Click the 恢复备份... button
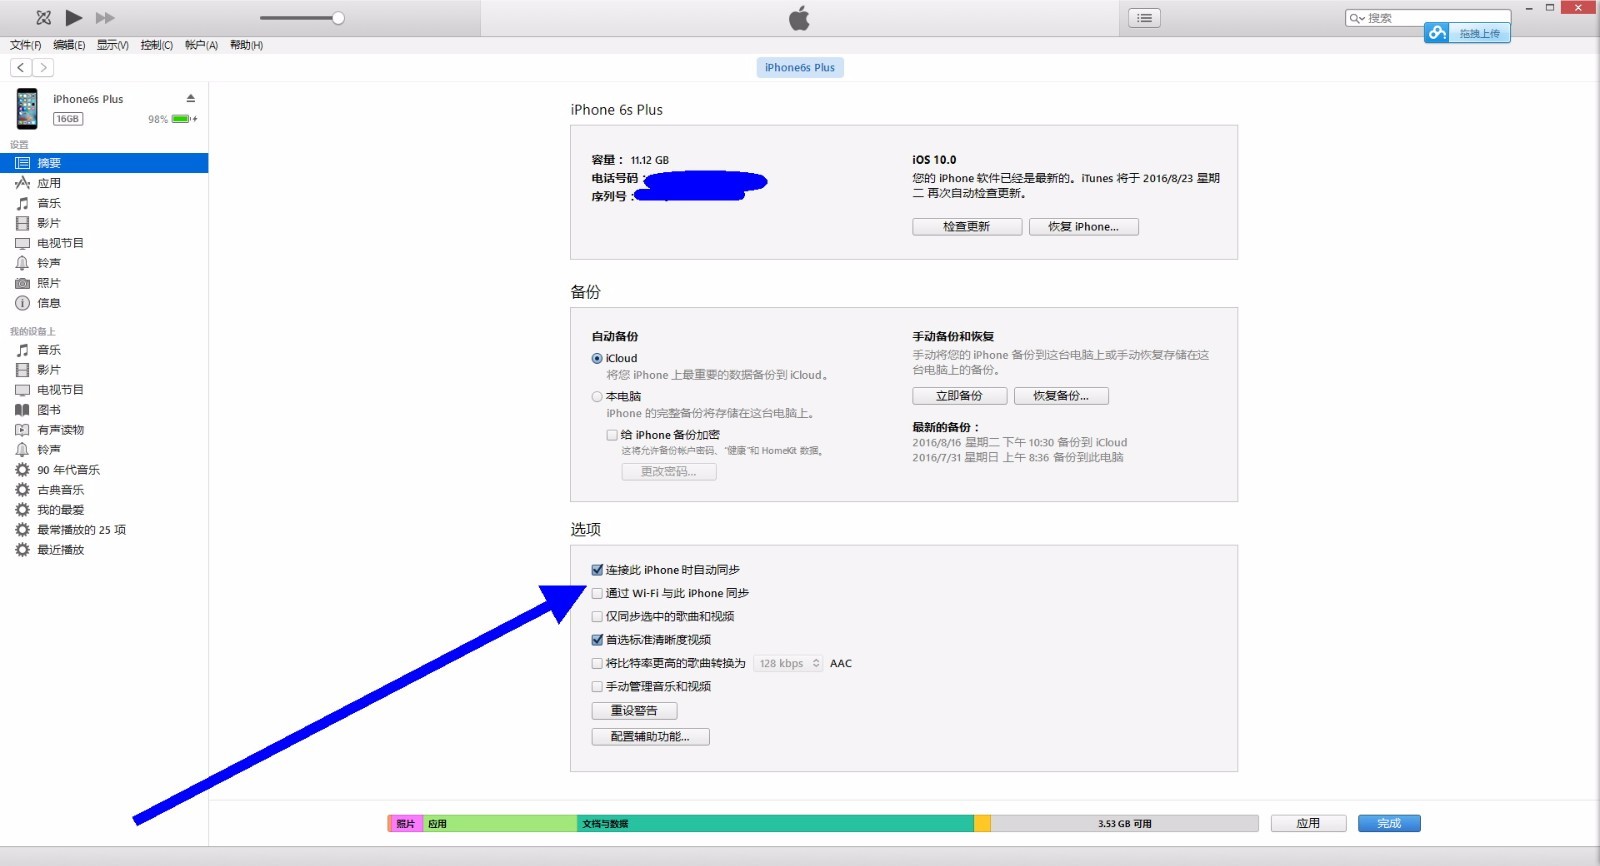This screenshot has width=1600, height=866. (x=1061, y=396)
